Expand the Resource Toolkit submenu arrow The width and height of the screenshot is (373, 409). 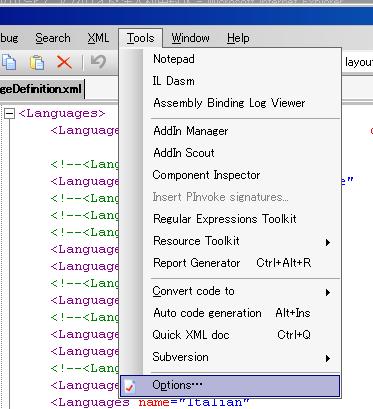[x=328, y=242]
